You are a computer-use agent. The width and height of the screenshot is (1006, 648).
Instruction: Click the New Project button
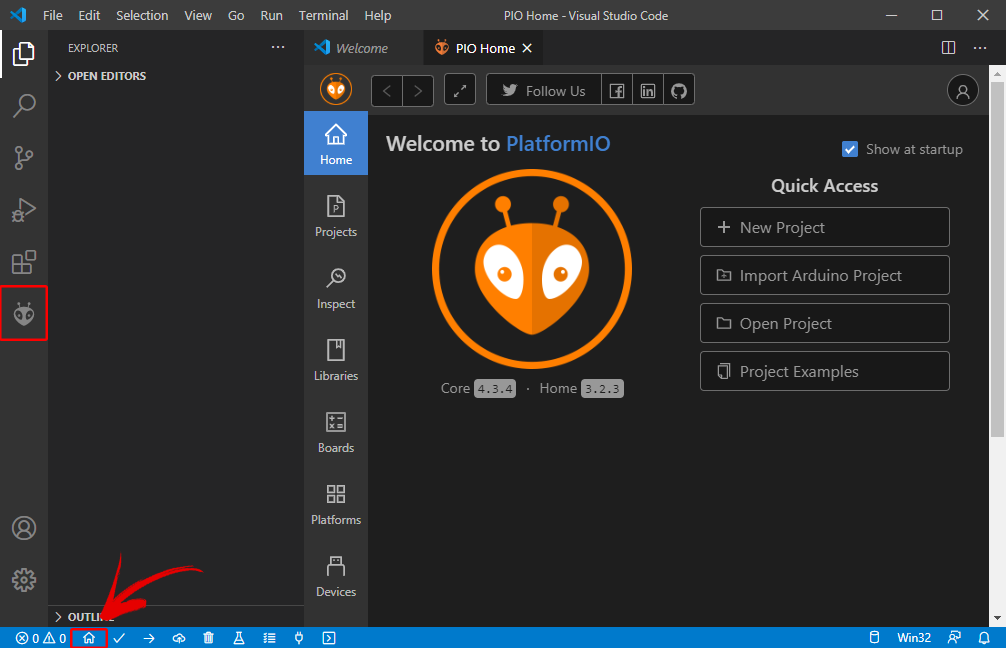pyautogui.click(x=824, y=227)
